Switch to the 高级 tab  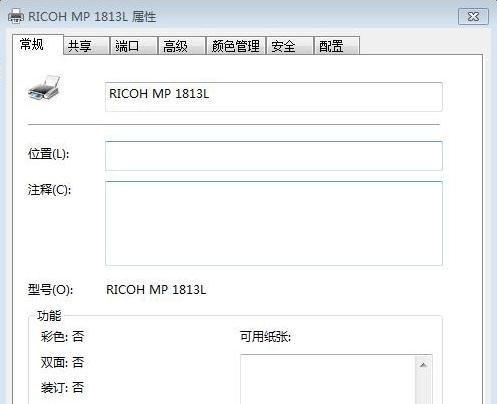coord(181,46)
